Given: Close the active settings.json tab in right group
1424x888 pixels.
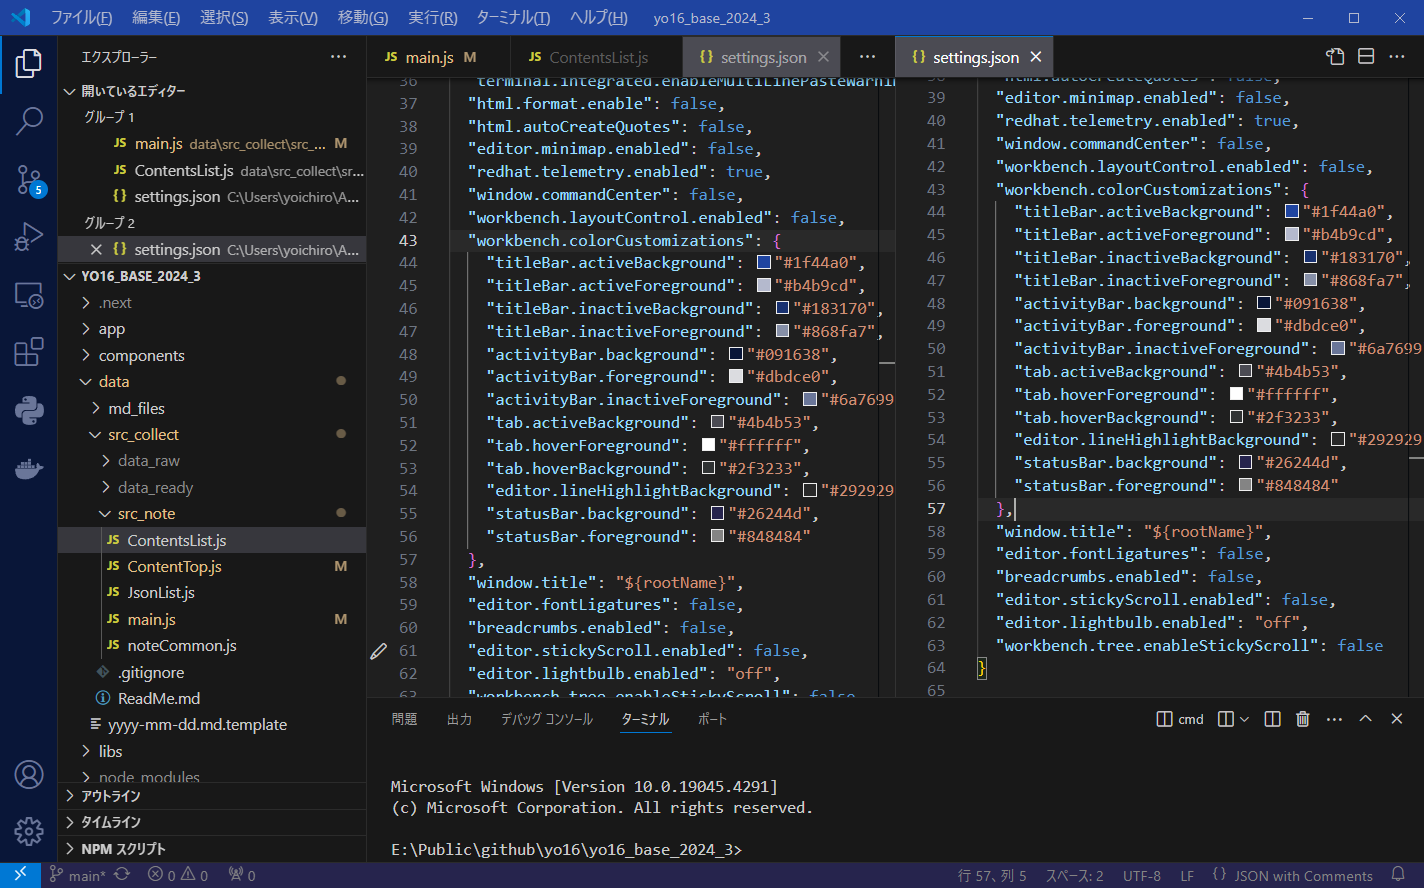Looking at the screenshot, I should point(1036,57).
